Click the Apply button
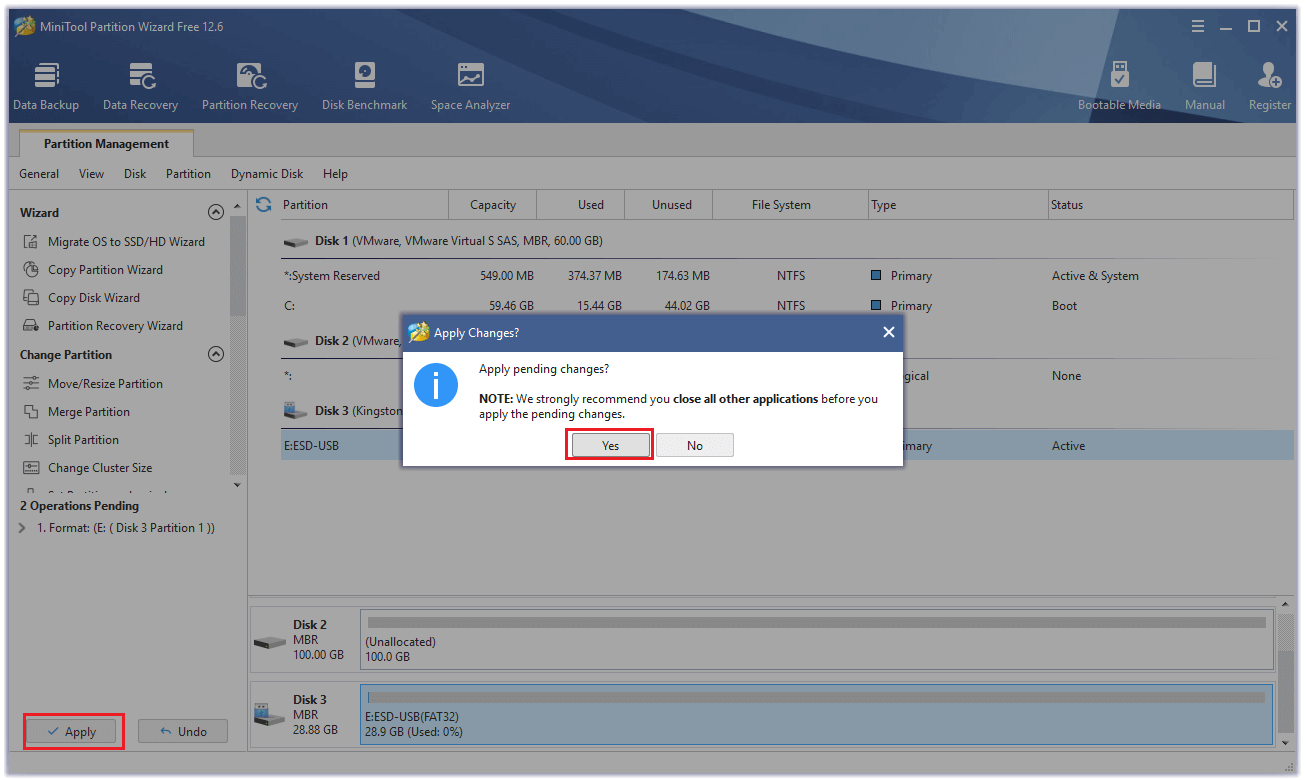 tap(72, 732)
